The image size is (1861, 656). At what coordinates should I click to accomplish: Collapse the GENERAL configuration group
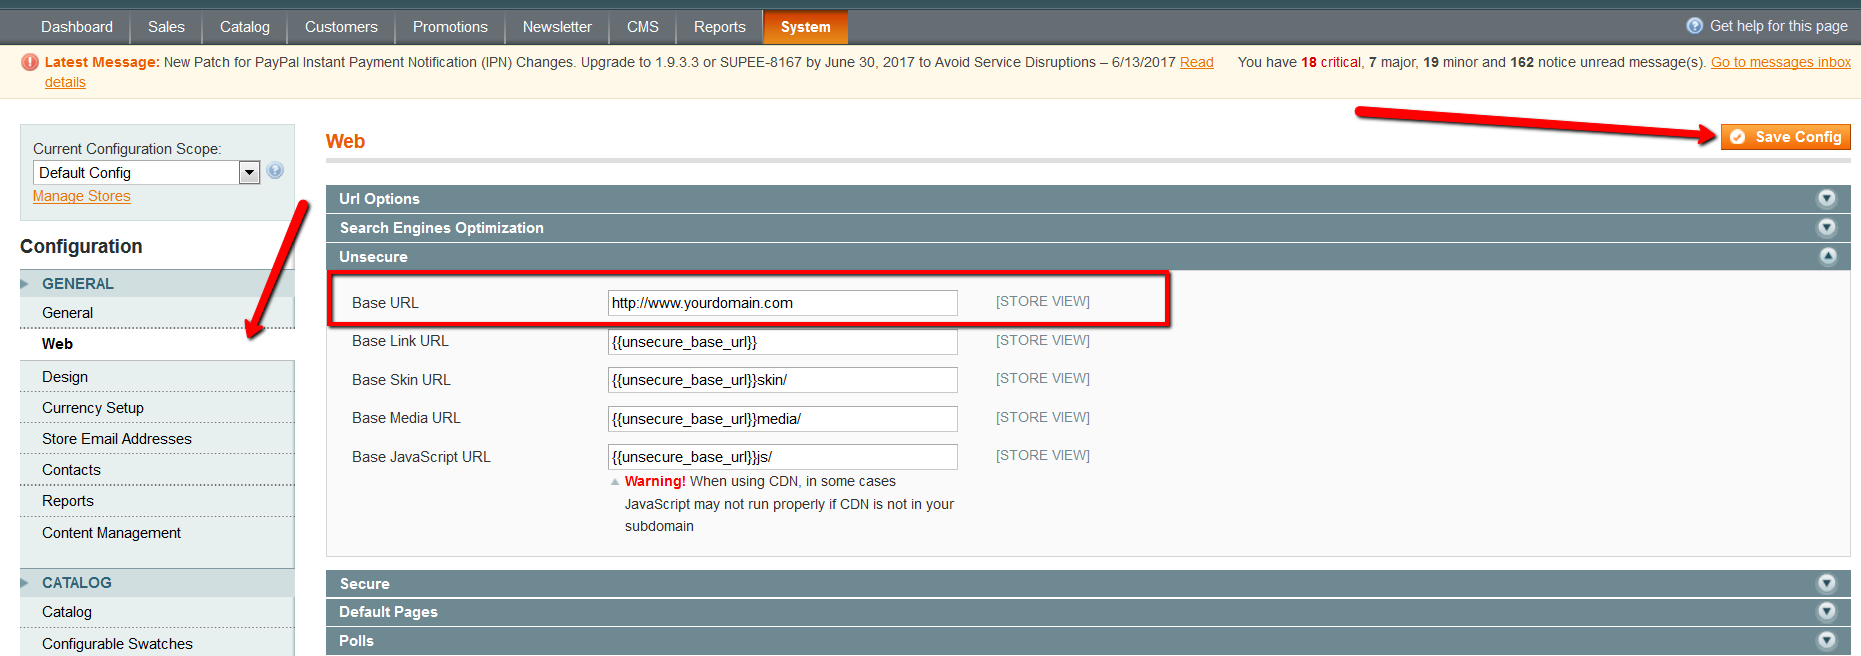pos(157,284)
